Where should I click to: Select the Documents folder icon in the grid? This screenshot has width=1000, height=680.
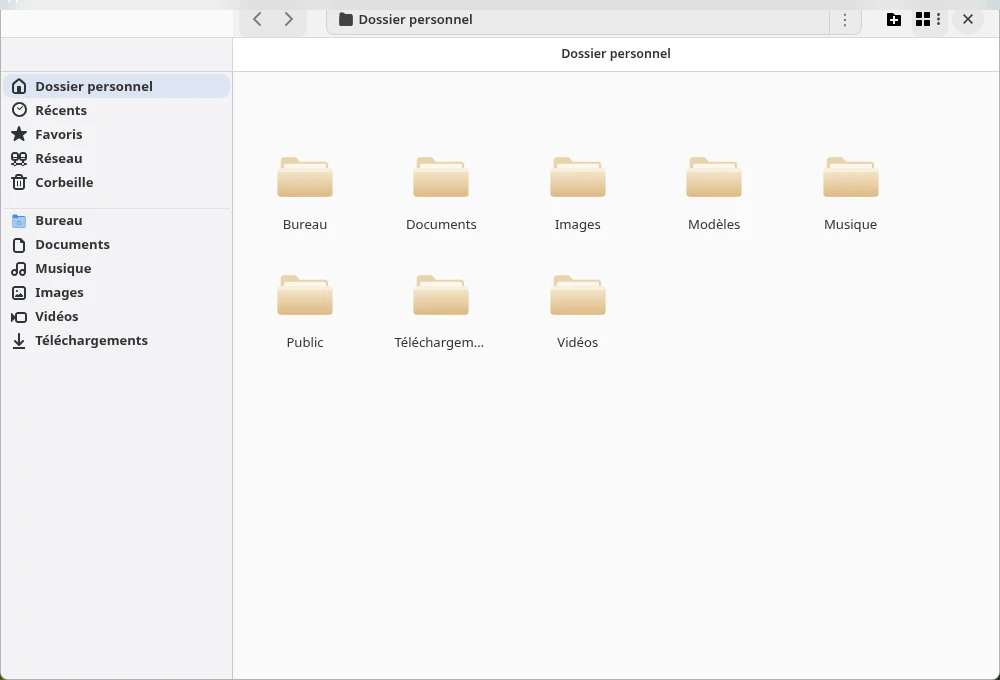coord(441,177)
